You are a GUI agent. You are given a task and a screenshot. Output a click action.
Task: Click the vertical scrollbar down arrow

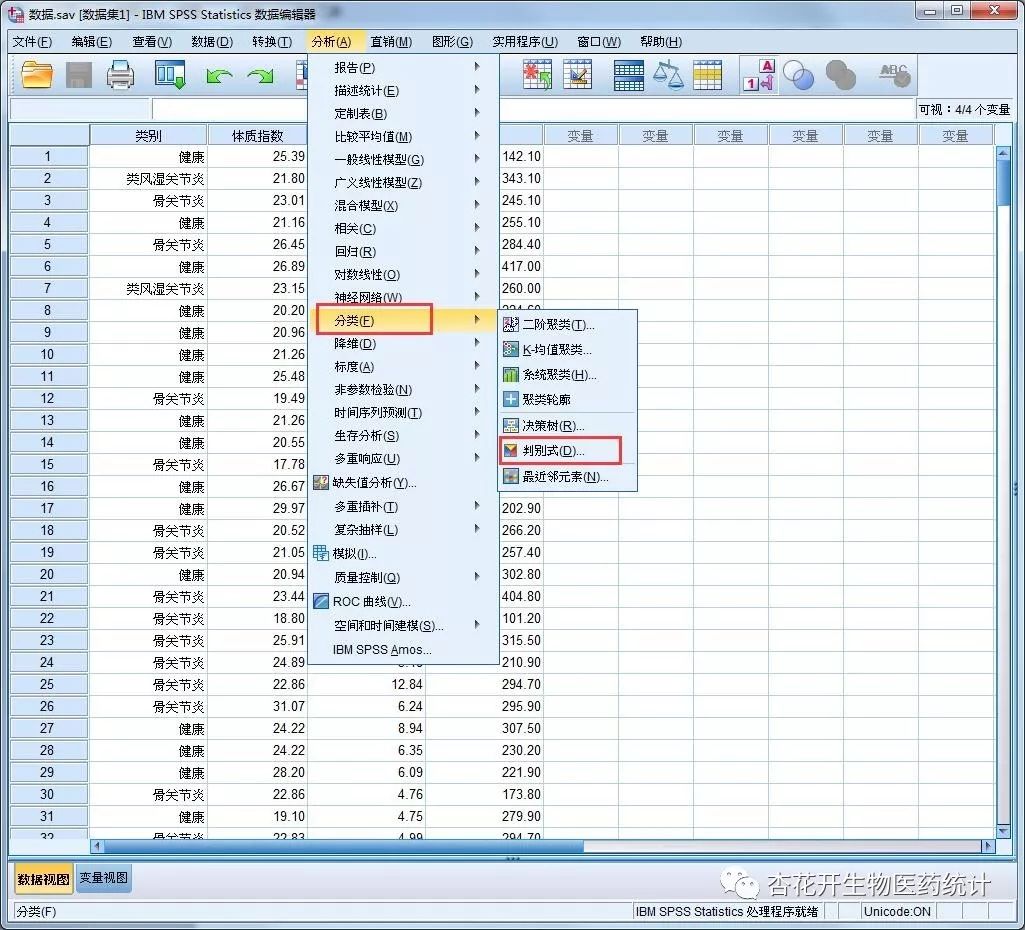[x=1003, y=831]
